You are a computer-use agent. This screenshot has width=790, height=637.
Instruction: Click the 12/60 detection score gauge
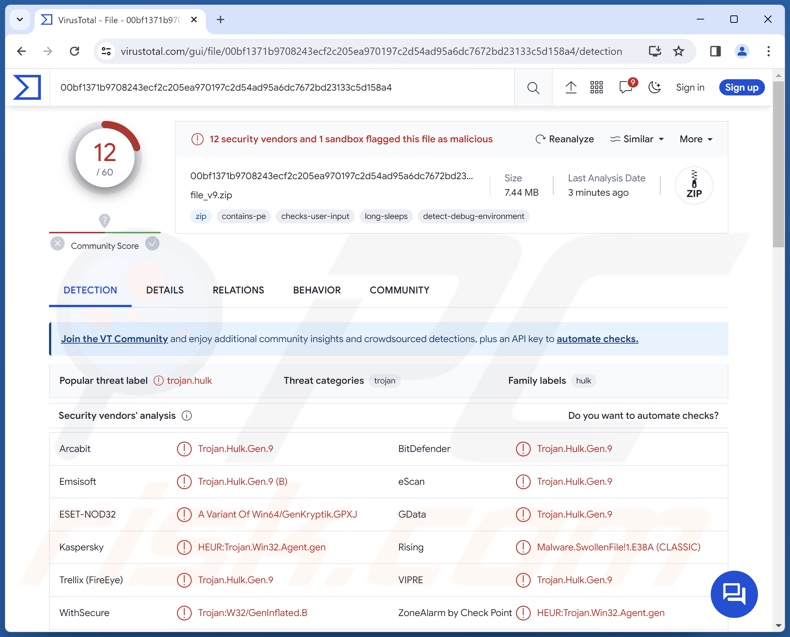[x=105, y=158]
